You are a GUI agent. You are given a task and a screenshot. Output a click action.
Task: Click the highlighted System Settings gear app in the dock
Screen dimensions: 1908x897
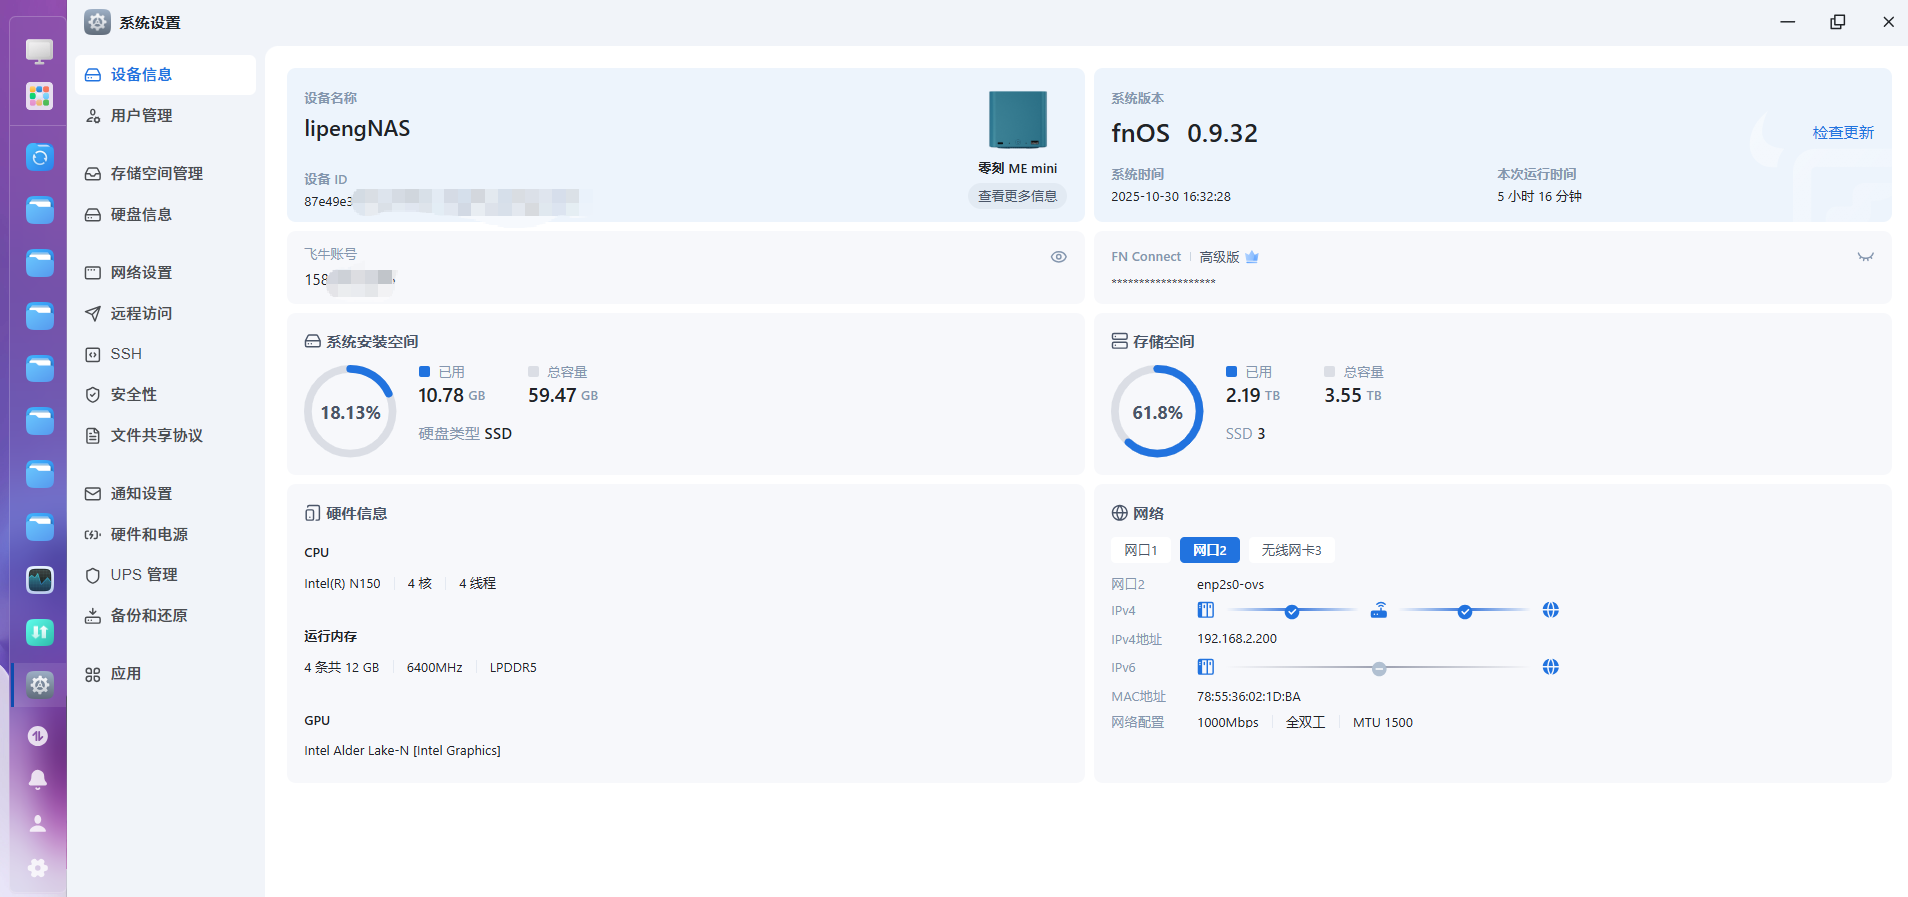(39, 684)
